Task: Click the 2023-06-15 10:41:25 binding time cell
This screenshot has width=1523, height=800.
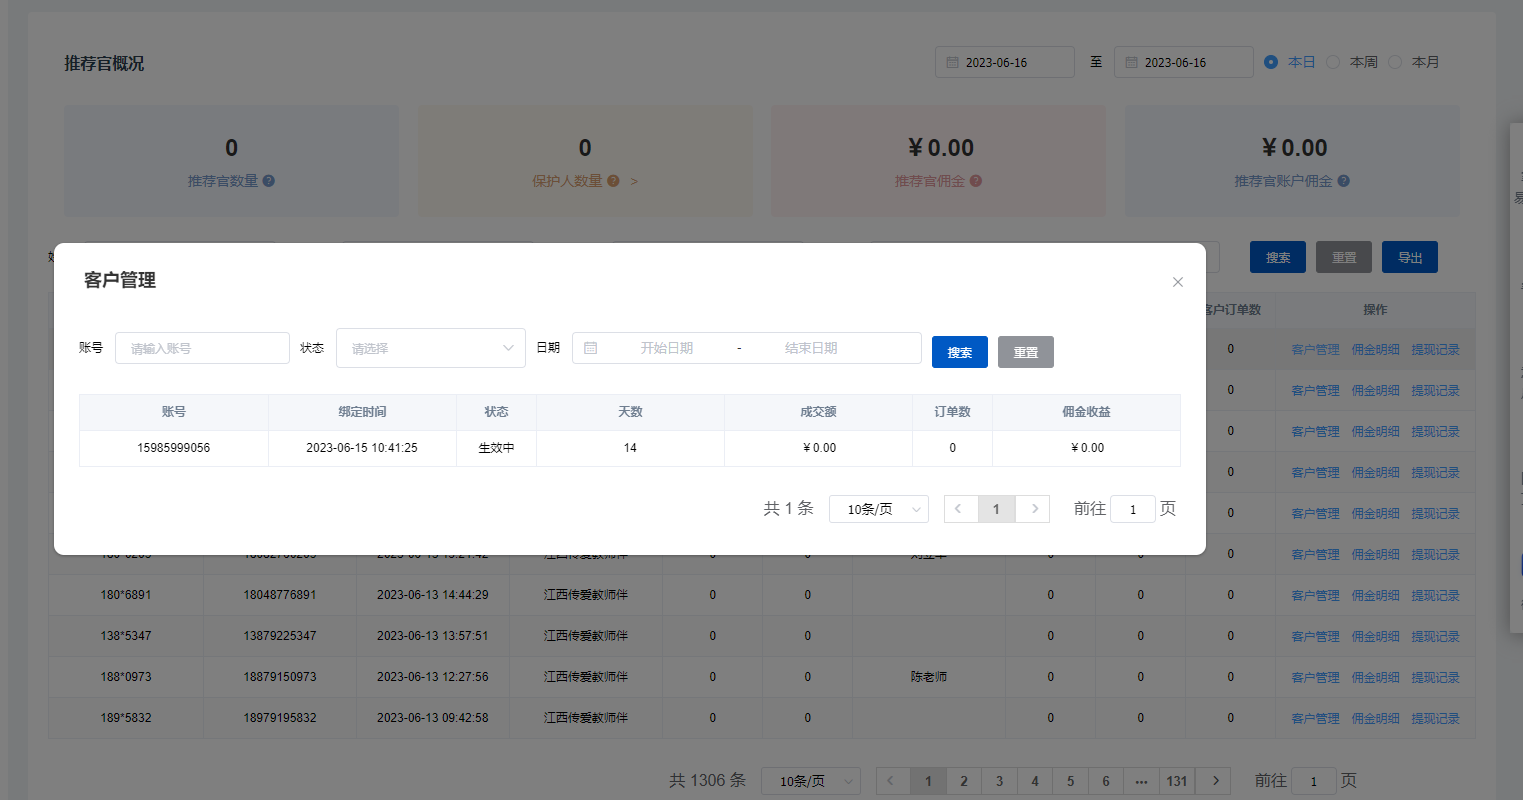Action: [x=362, y=448]
